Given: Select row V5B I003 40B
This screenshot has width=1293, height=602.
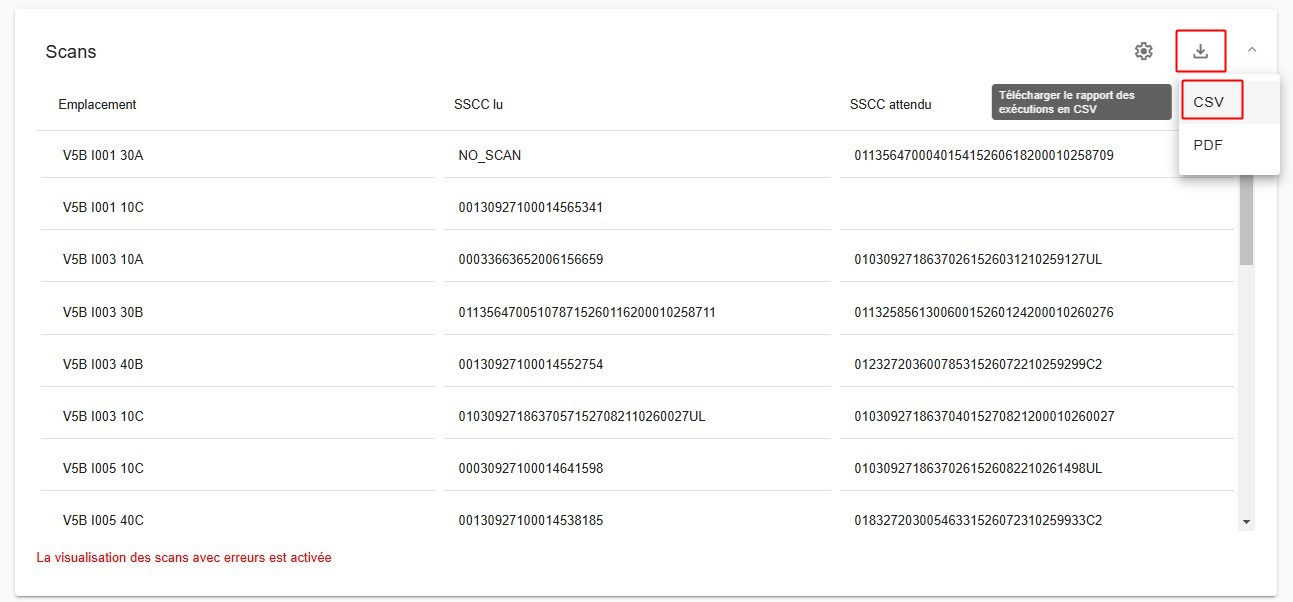Looking at the screenshot, I should pos(636,364).
